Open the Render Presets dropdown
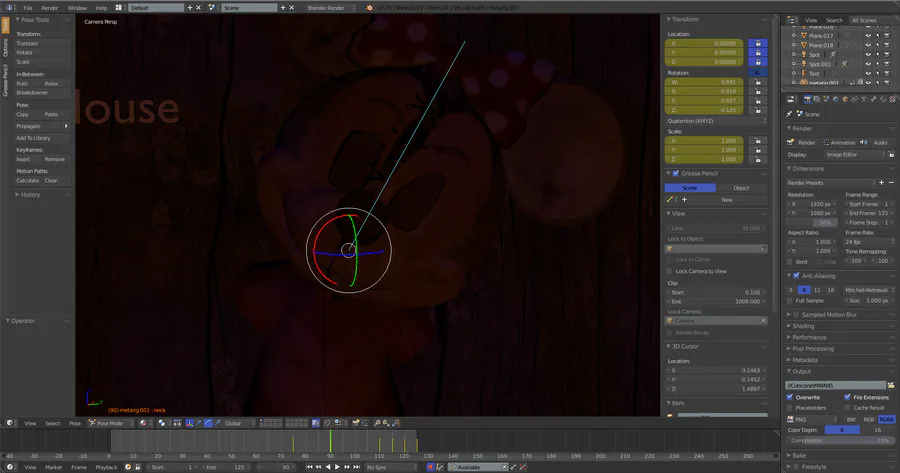This screenshot has width=900, height=473. coord(831,183)
